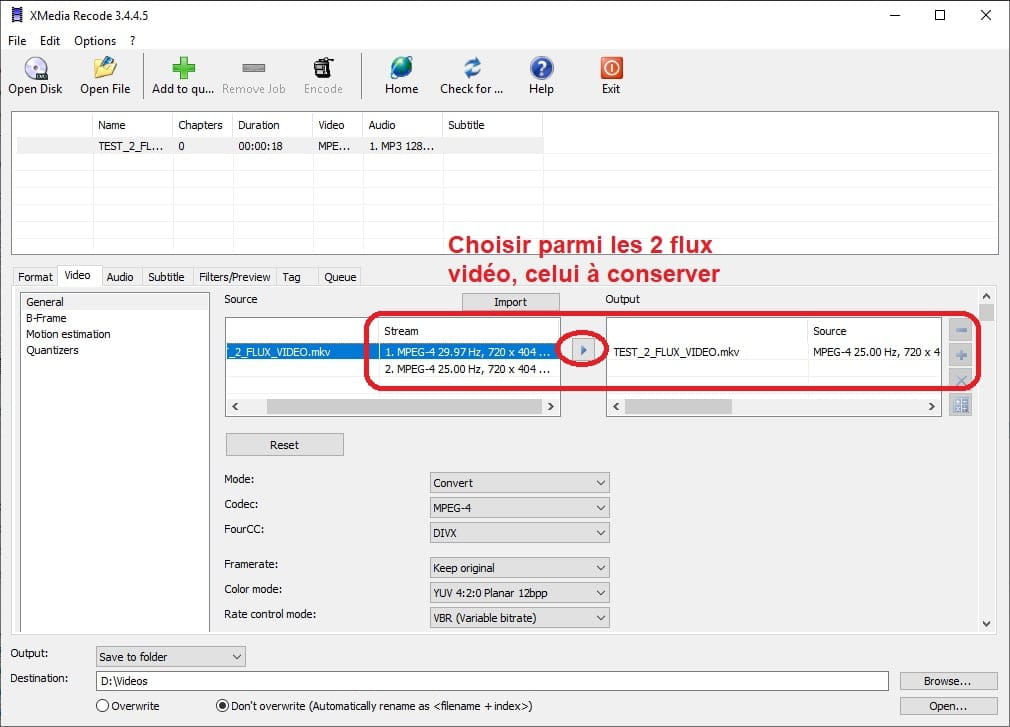Click settings panel scroll up arrow

click(986, 296)
